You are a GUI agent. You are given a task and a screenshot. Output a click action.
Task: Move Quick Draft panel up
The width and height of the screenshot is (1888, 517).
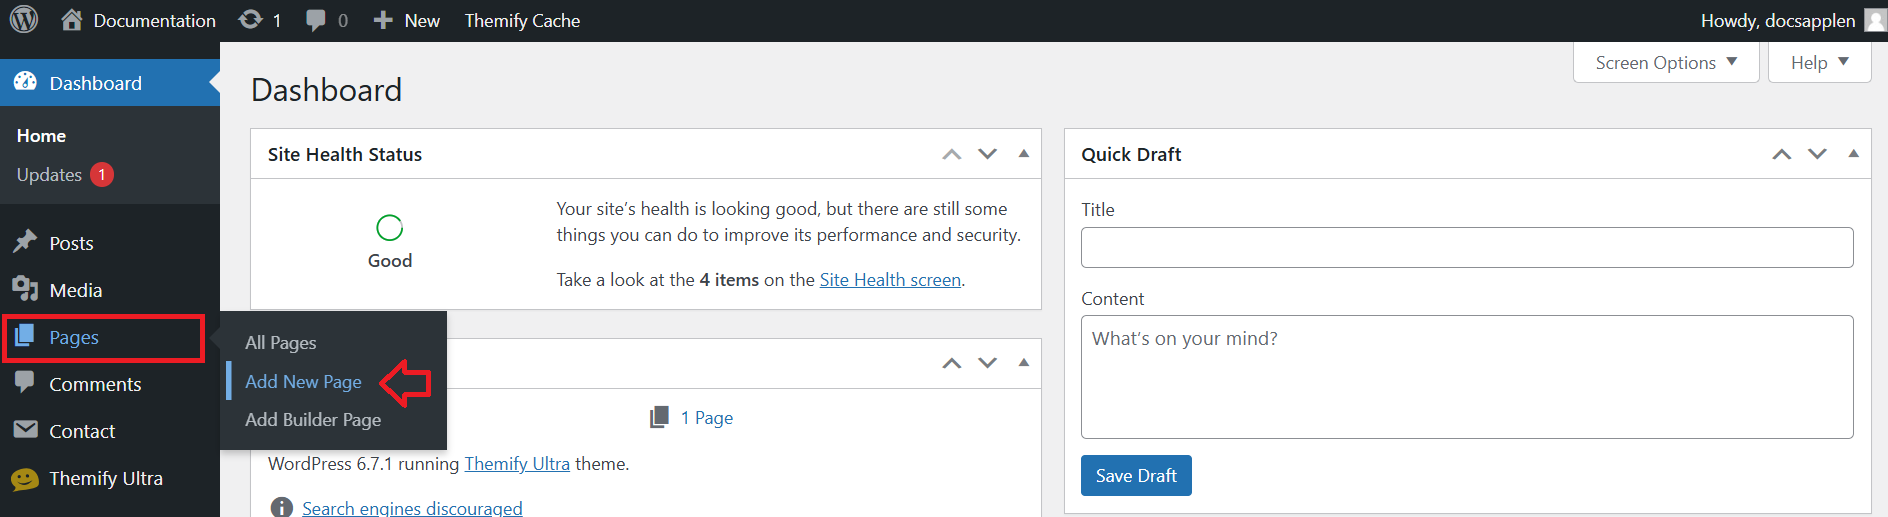(x=1781, y=154)
